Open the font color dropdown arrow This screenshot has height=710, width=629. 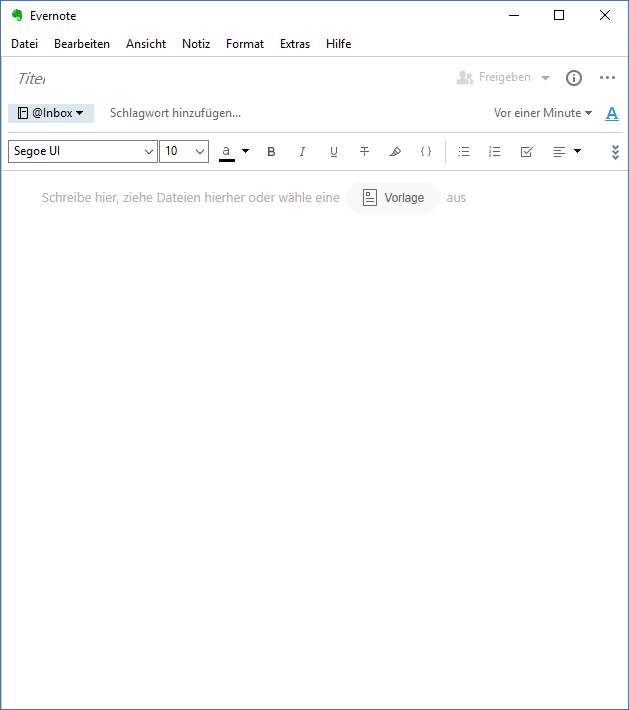tap(245, 151)
